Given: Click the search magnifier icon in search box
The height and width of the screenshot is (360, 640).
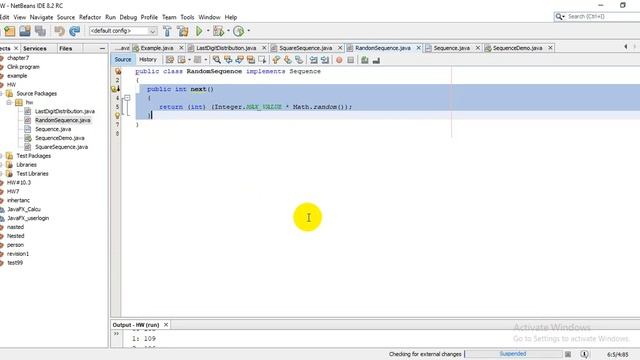Looking at the screenshot, I should [559, 16].
